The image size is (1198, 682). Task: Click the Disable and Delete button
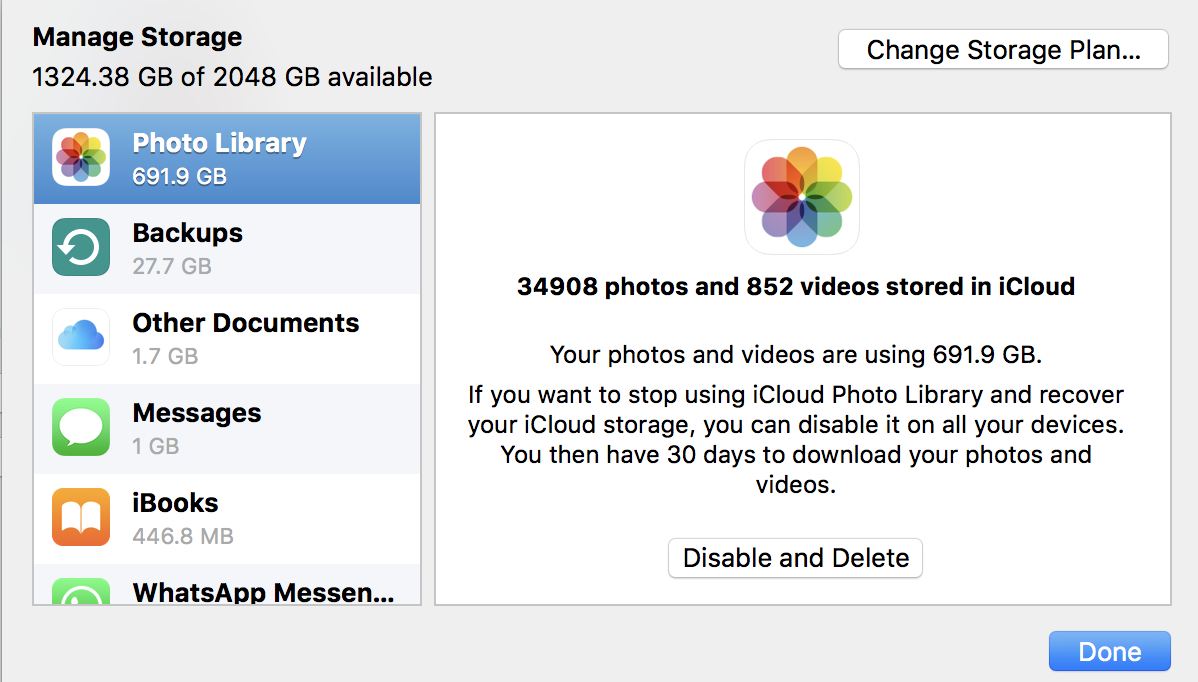click(x=795, y=558)
